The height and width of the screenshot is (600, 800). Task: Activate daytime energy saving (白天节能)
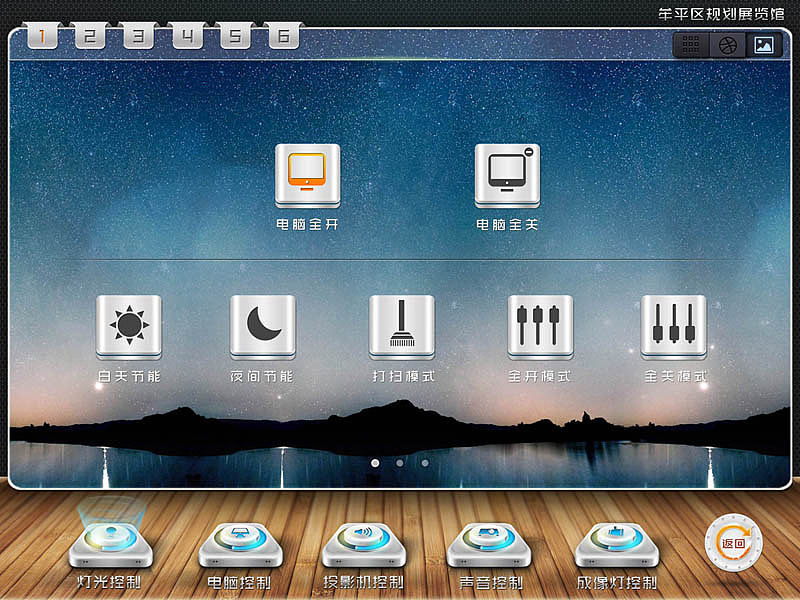pos(129,327)
